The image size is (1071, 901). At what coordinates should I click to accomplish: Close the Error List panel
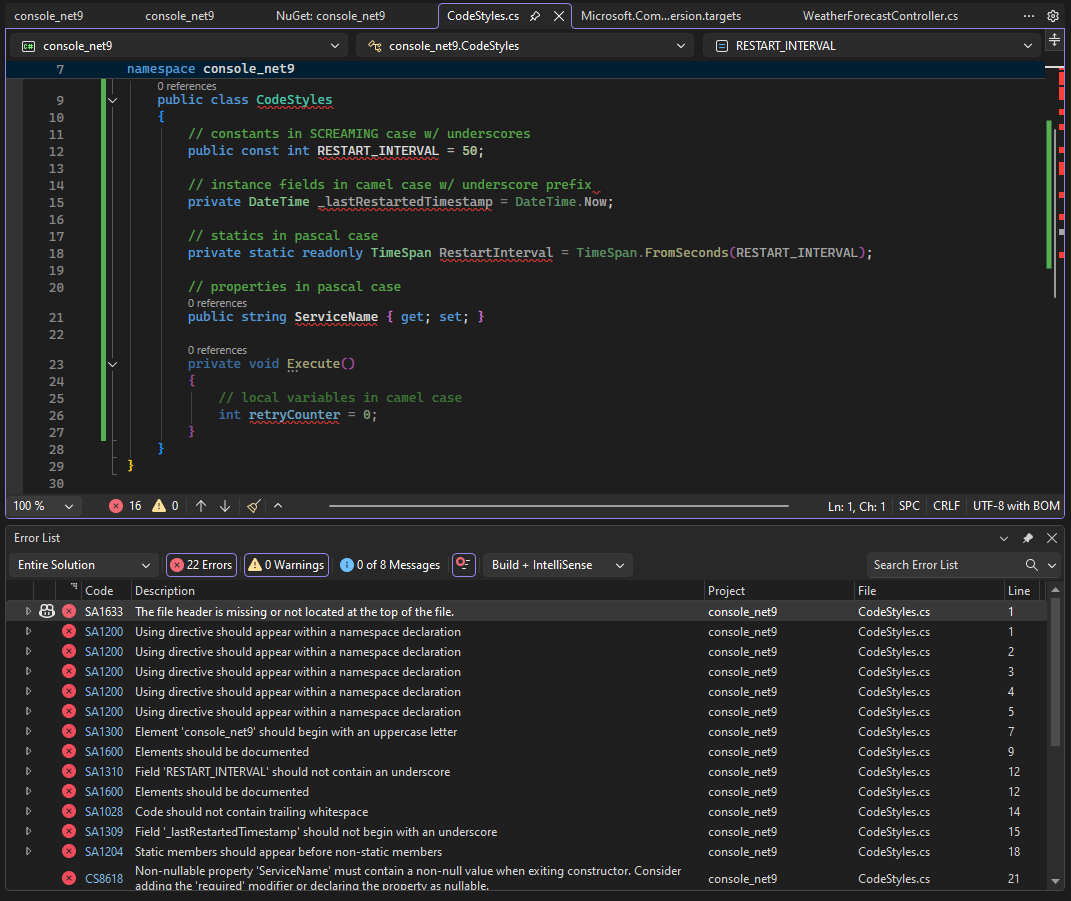tap(1052, 538)
